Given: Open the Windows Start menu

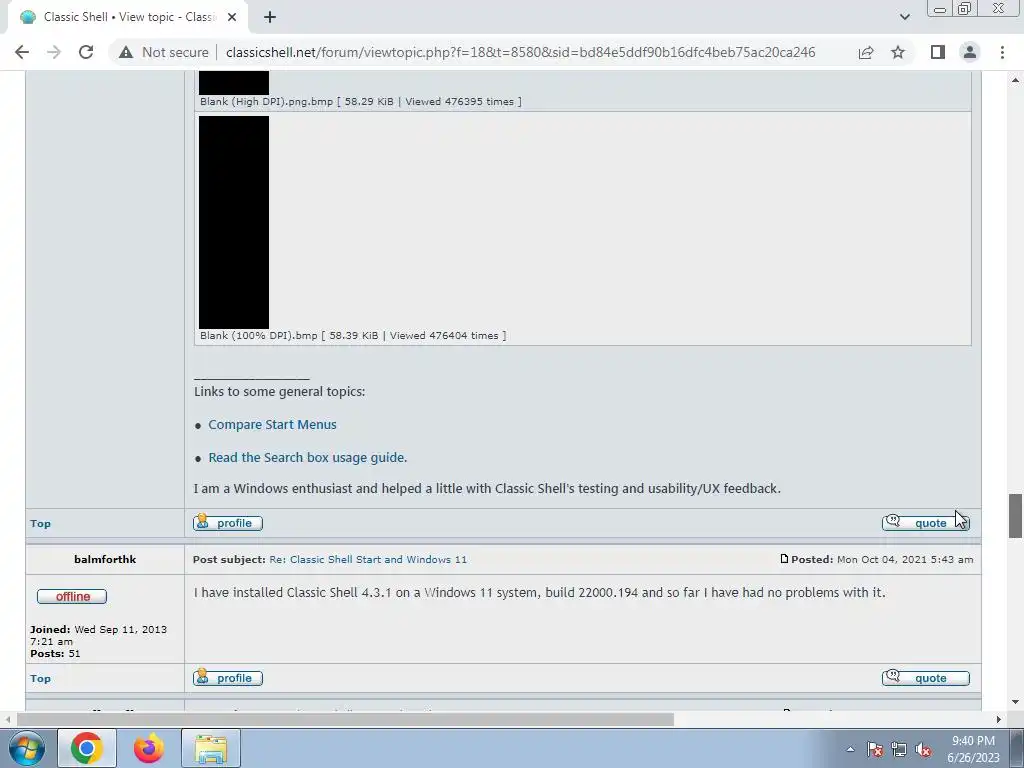Looking at the screenshot, I should point(26,748).
